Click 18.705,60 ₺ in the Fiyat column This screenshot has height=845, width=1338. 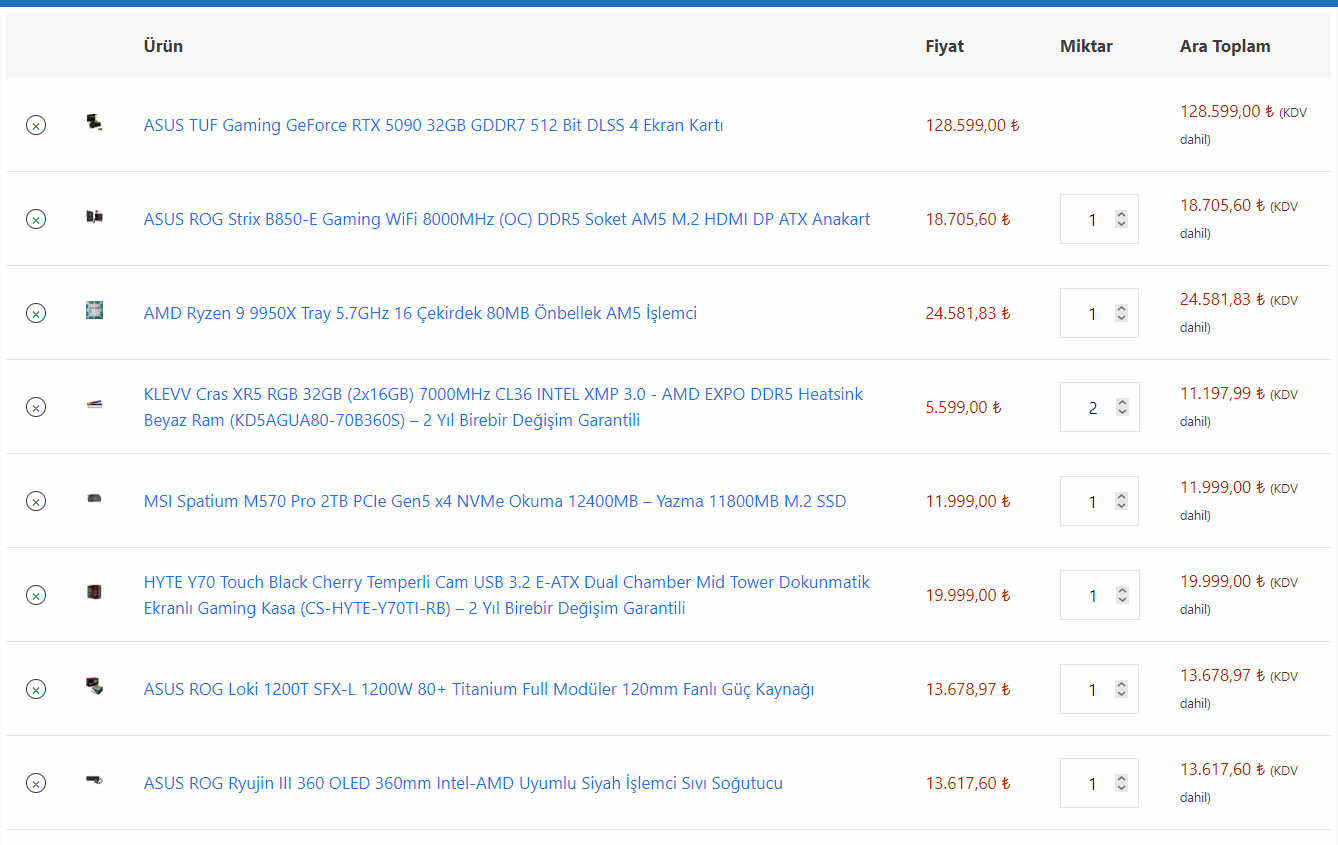(968, 219)
